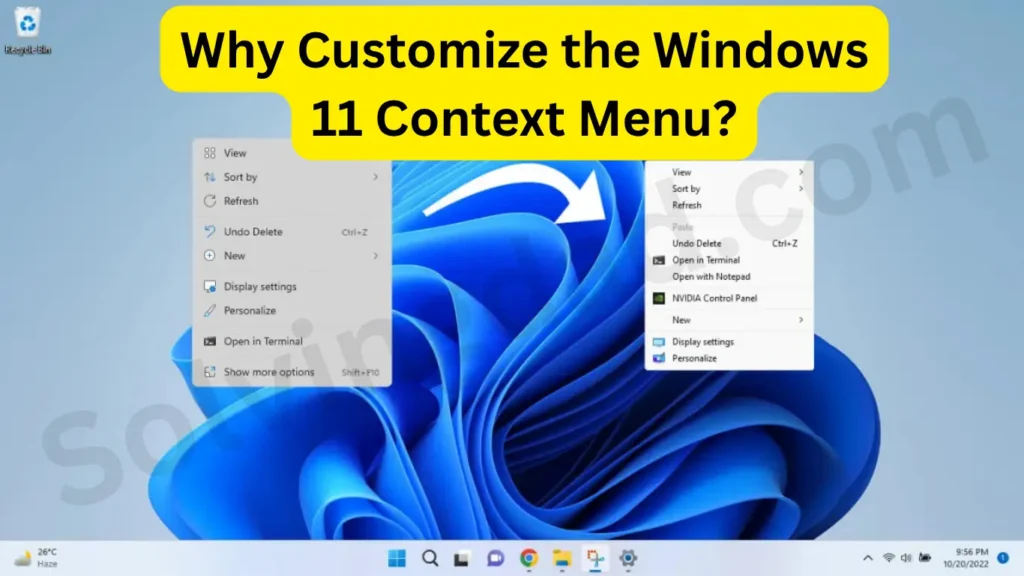Open Snipping Tool on taskbar
The height and width of the screenshot is (576, 1024).
(x=595, y=558)
